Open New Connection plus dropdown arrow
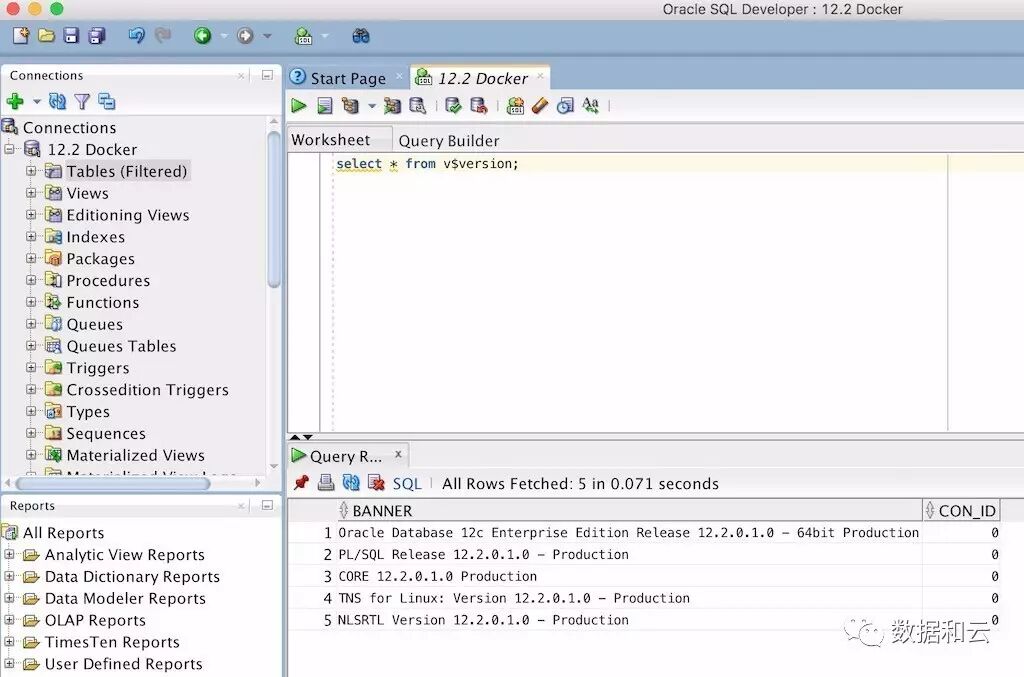Viewport: 1024px width, 677px height. (x=37, y=102)
